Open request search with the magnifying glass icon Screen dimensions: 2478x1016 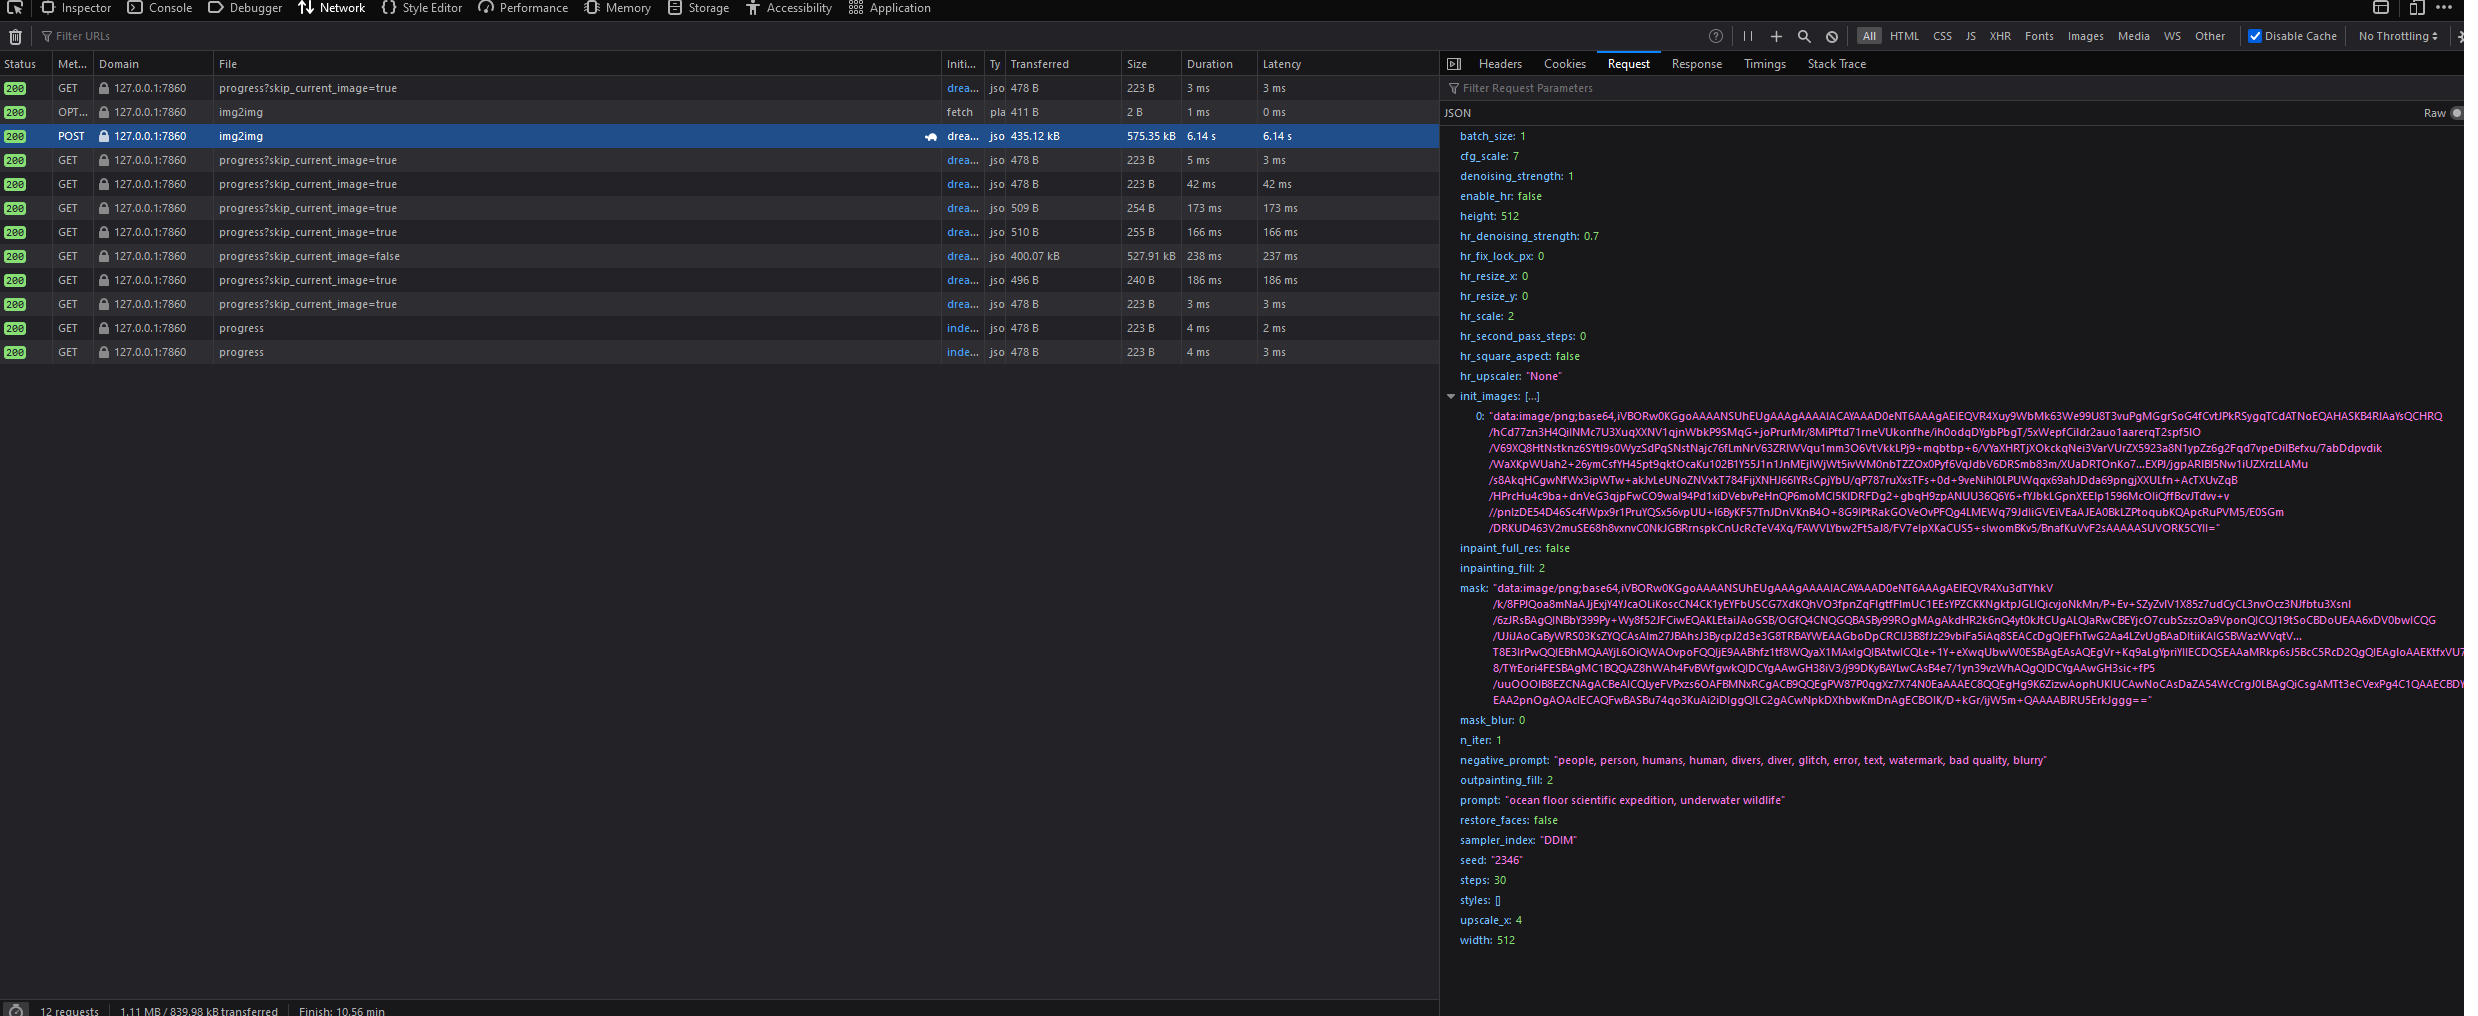tap(1804, 36)
